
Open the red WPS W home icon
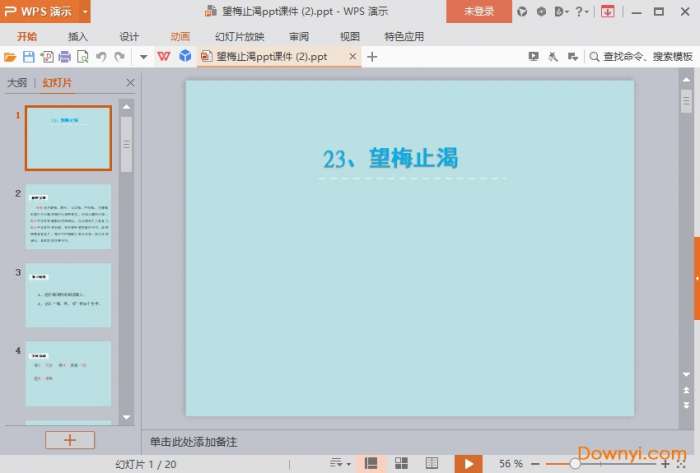[x=164, y=56]
